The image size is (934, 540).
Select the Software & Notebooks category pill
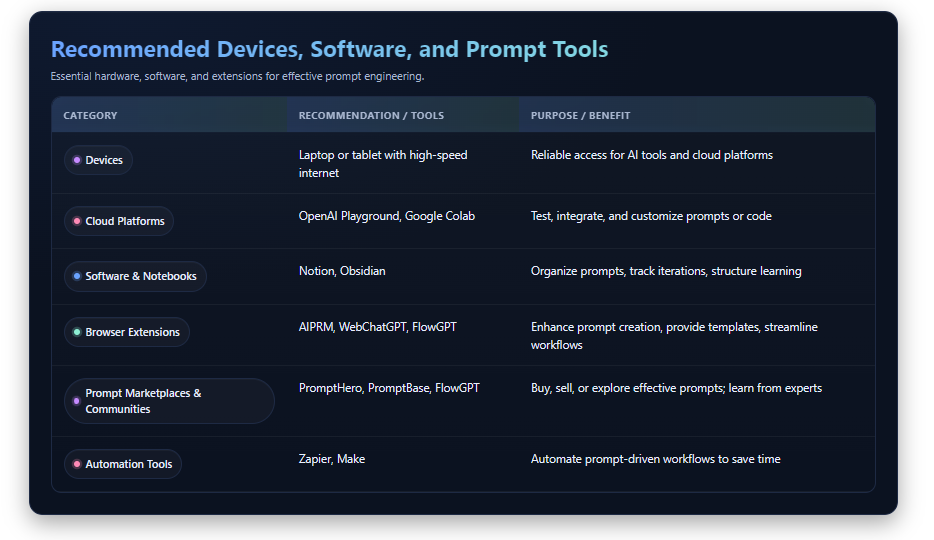[135, 276]
